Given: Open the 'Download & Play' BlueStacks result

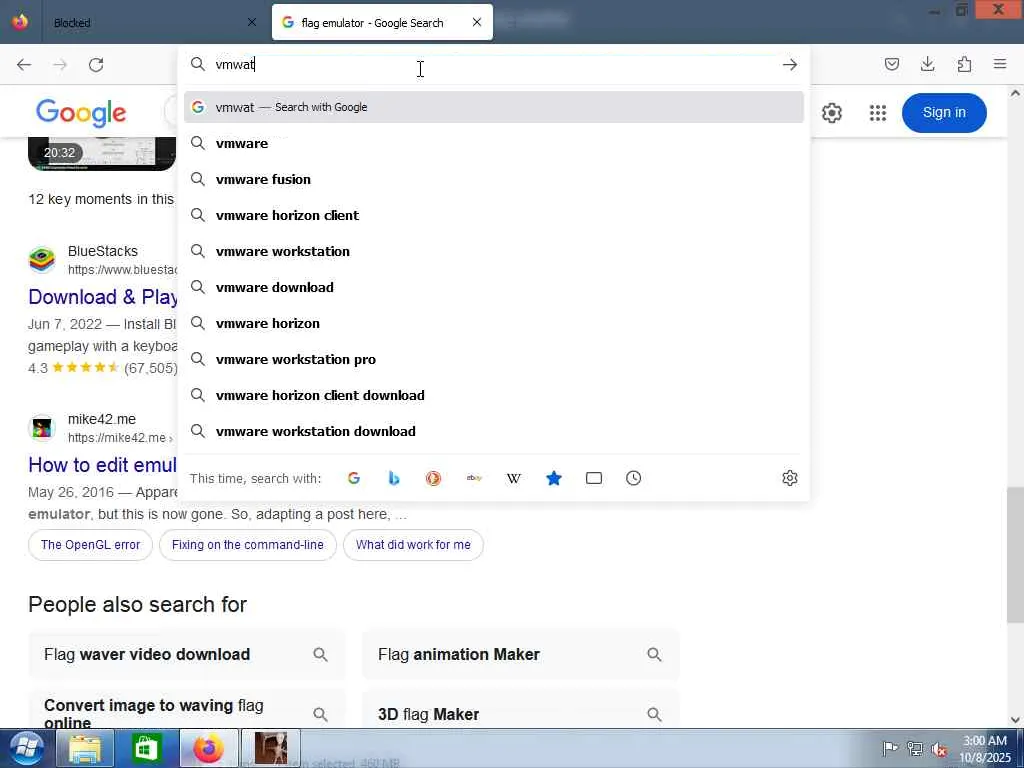Looking at the screenshot, I should [103, 296].
